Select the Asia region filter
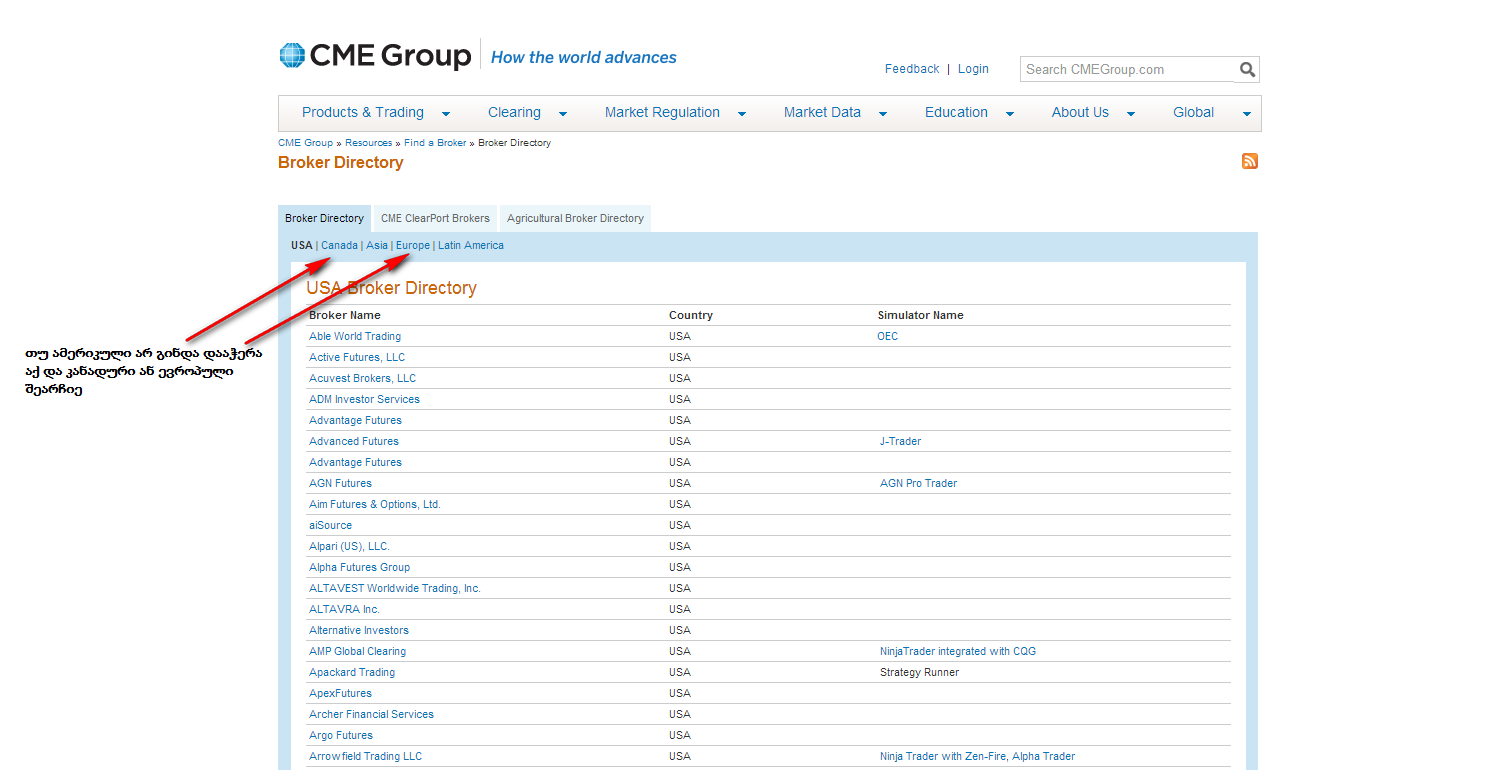1509x770 pixels. click(x=377, y=245)
